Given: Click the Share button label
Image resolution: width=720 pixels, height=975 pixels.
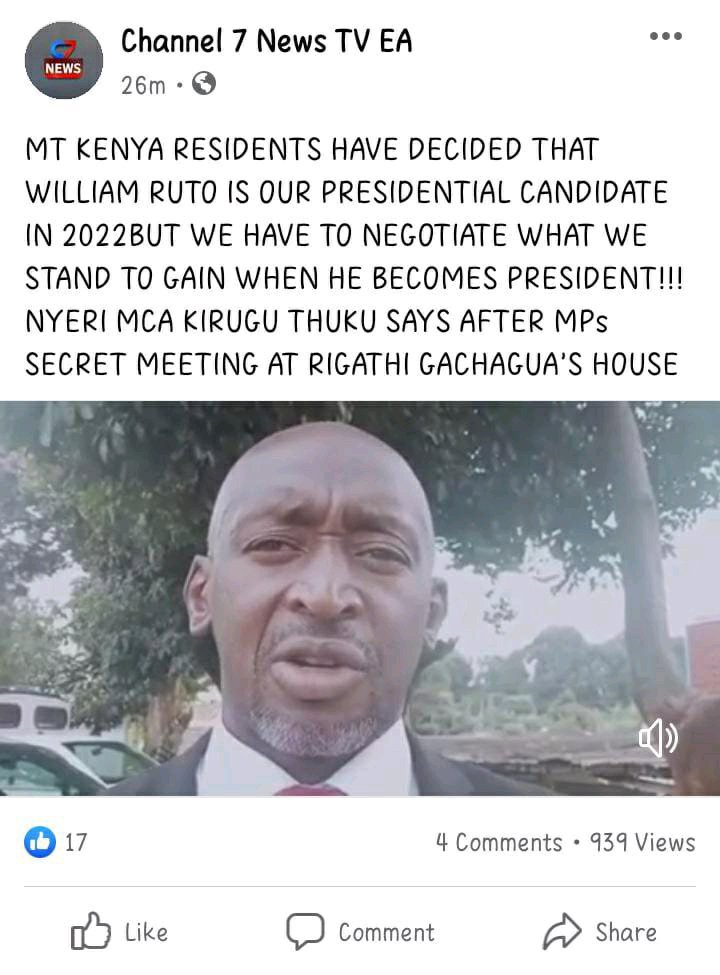Looking at the screenshot, I should point(626,932).
